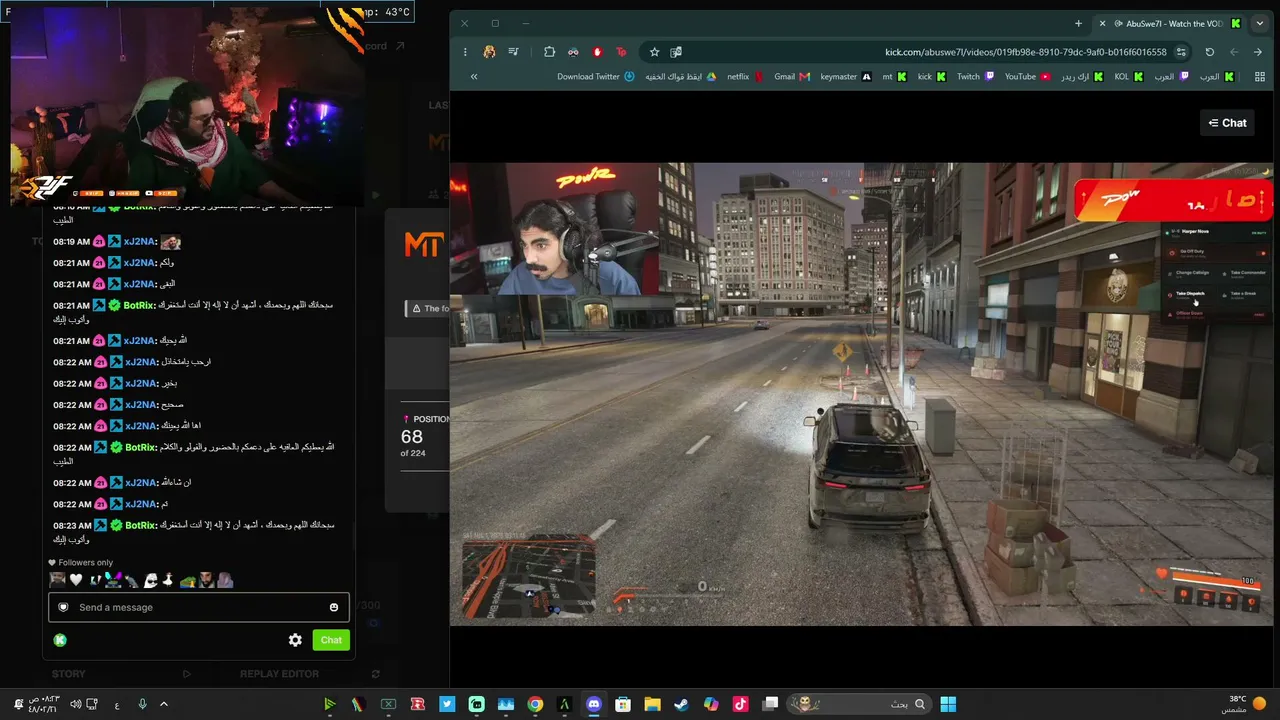Screen dimensions: 1280x720
Task: Open Google Chrome from the taskbar
Action: coord(535,704)
